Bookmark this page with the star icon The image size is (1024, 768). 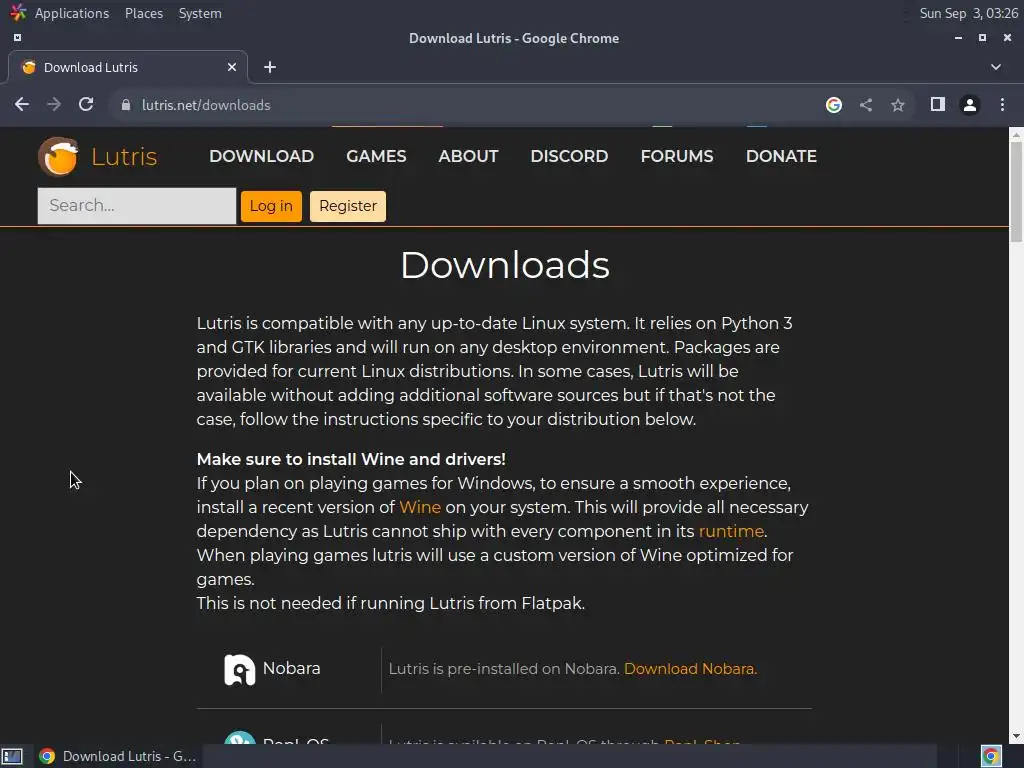tap(898, 105)
